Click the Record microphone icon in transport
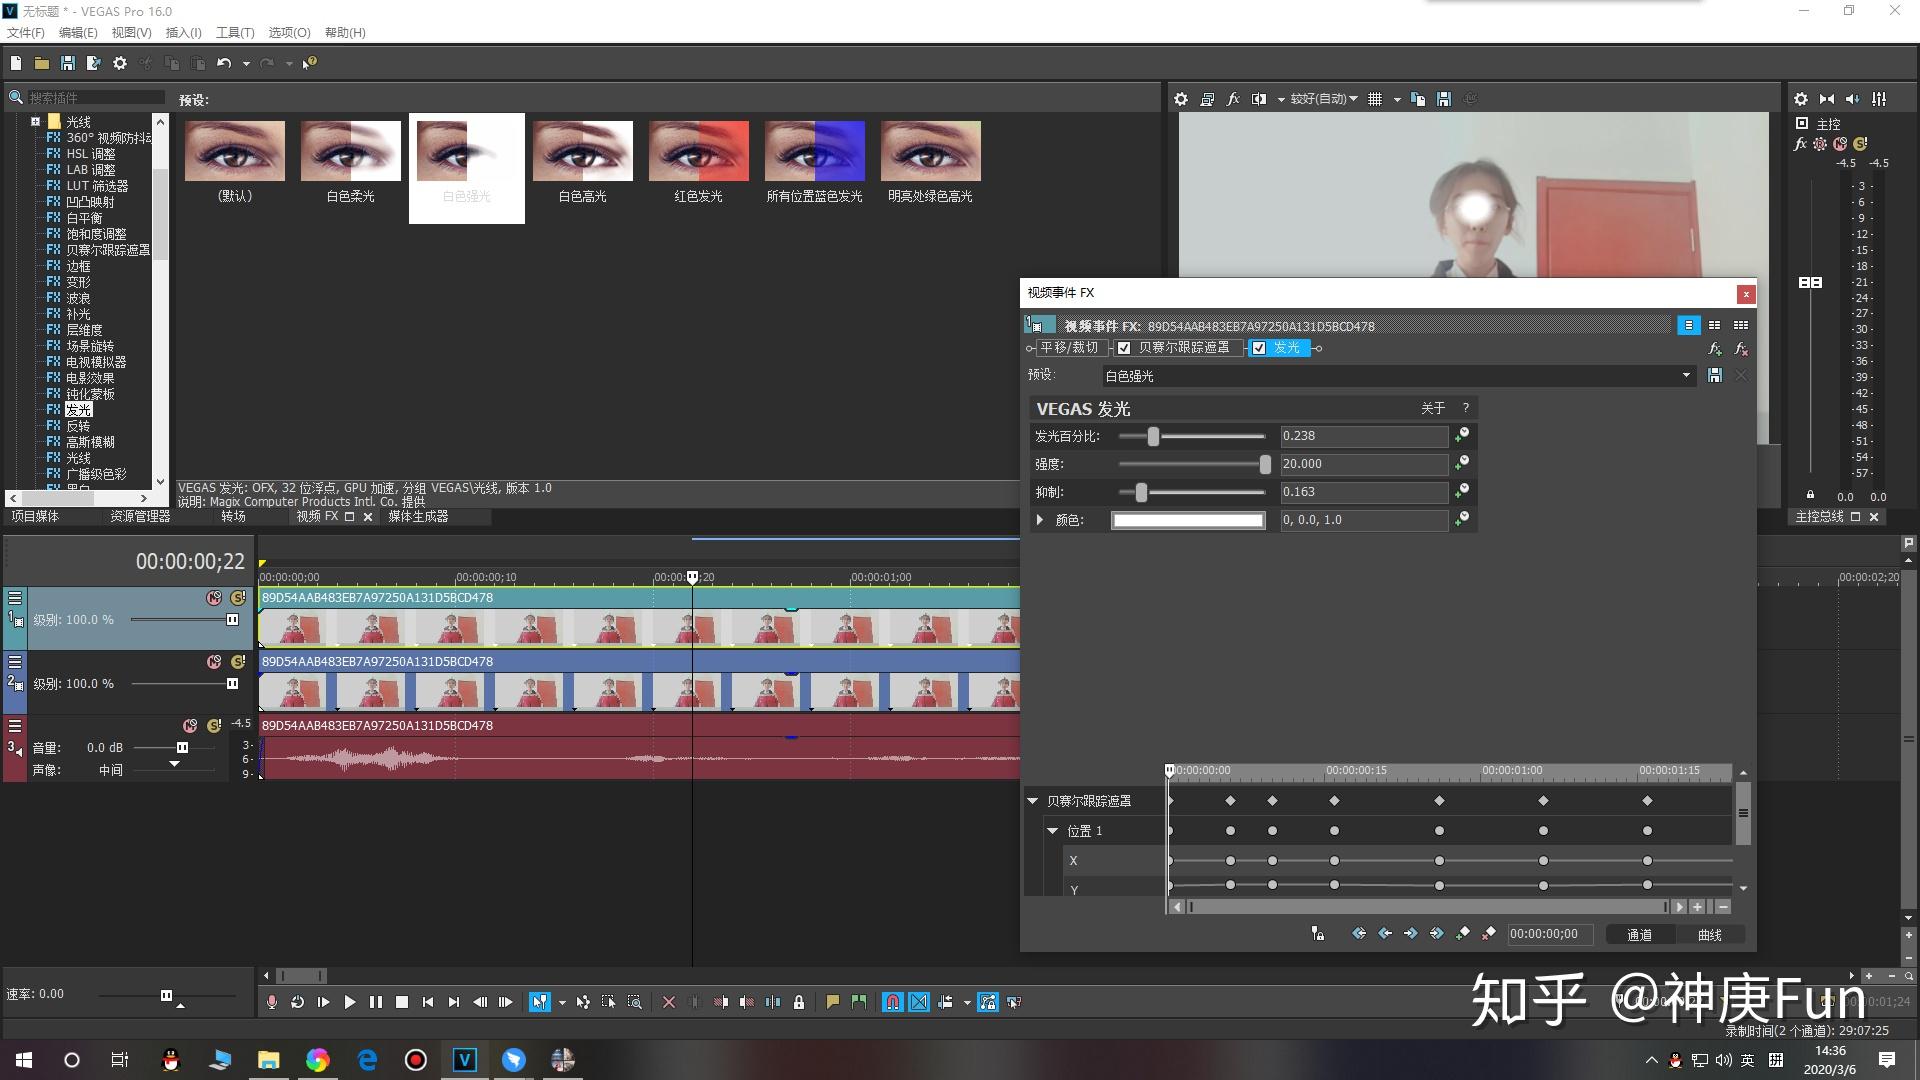1920x1080 pixels. tap(271, 1002)
